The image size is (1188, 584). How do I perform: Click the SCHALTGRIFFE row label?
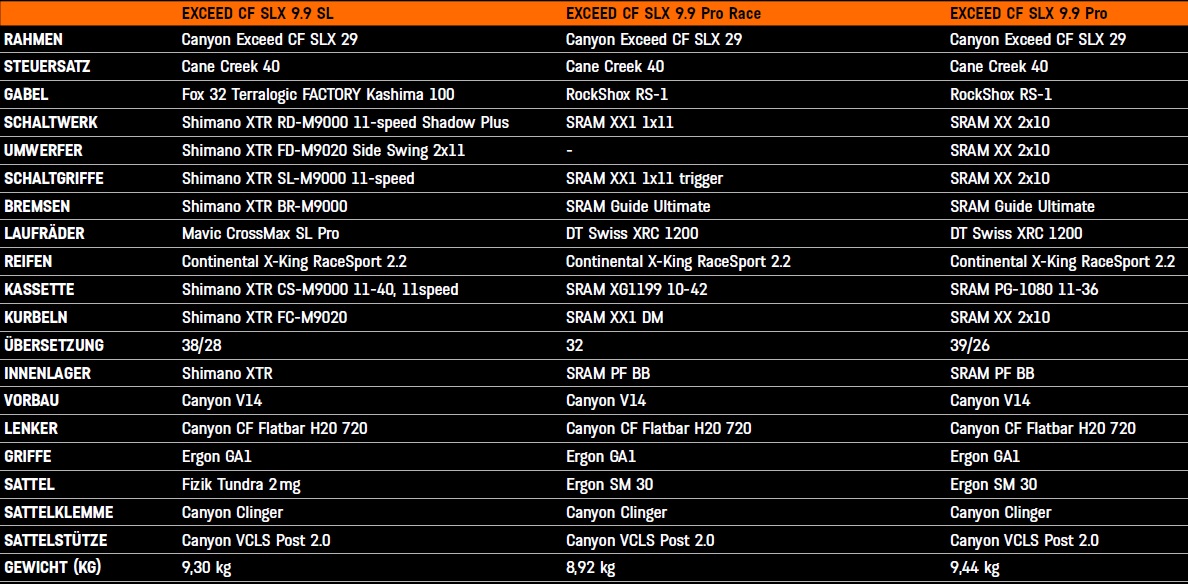pyautogui.click(x=54, y=179)
